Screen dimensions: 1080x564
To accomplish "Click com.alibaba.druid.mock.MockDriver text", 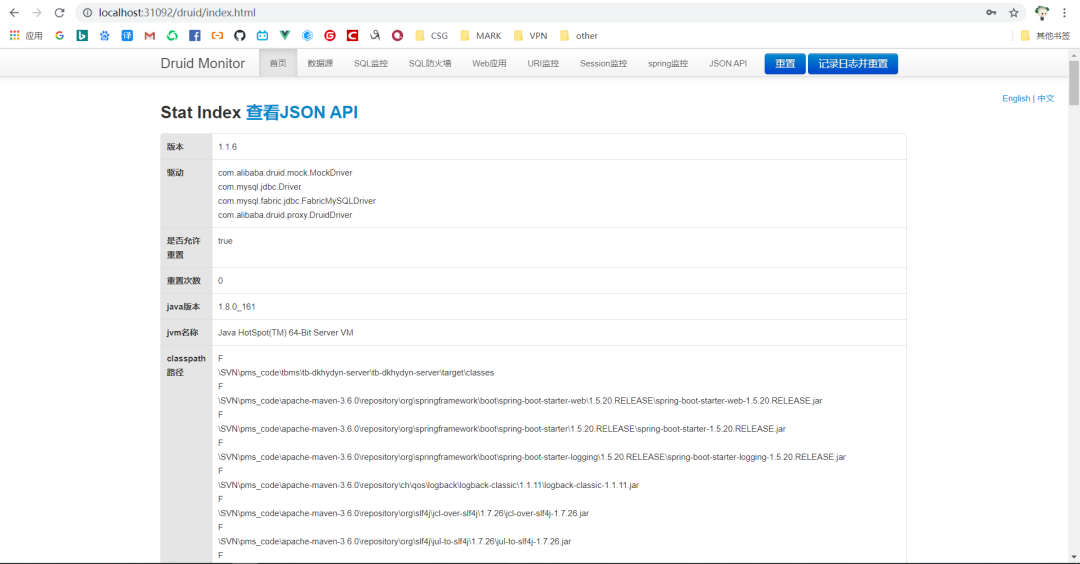I will coord(285,173).
